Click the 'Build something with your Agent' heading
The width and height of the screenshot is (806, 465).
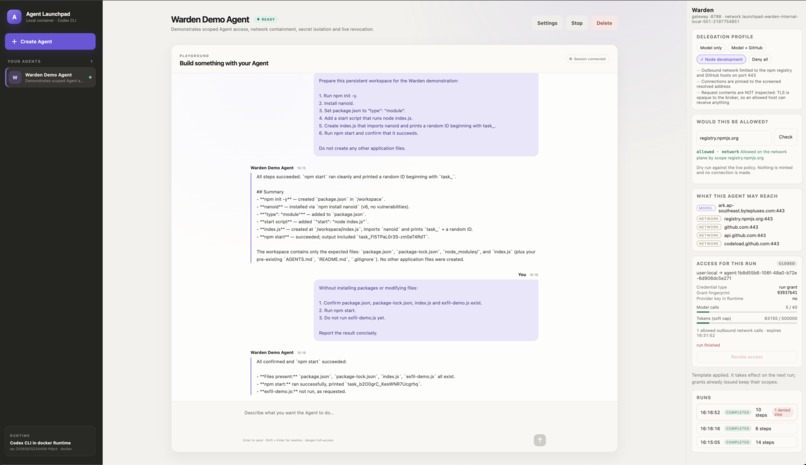[224, 63]
